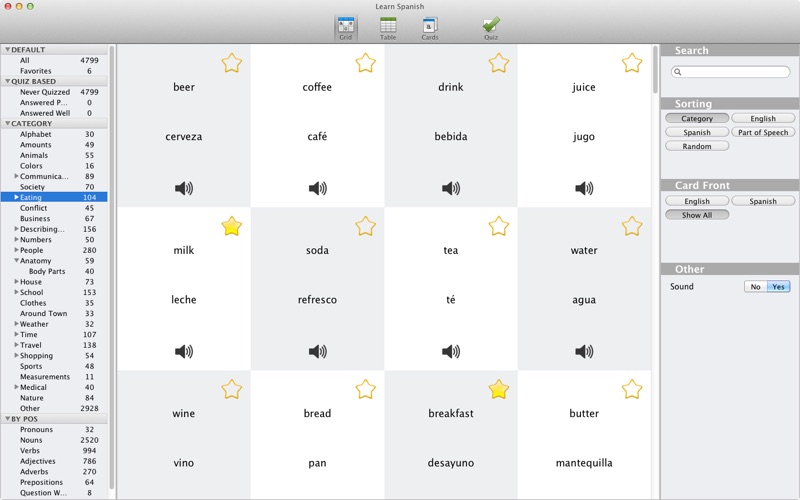Collapse the DEFAULT section
Screen dimensions: 800x500
7,49
